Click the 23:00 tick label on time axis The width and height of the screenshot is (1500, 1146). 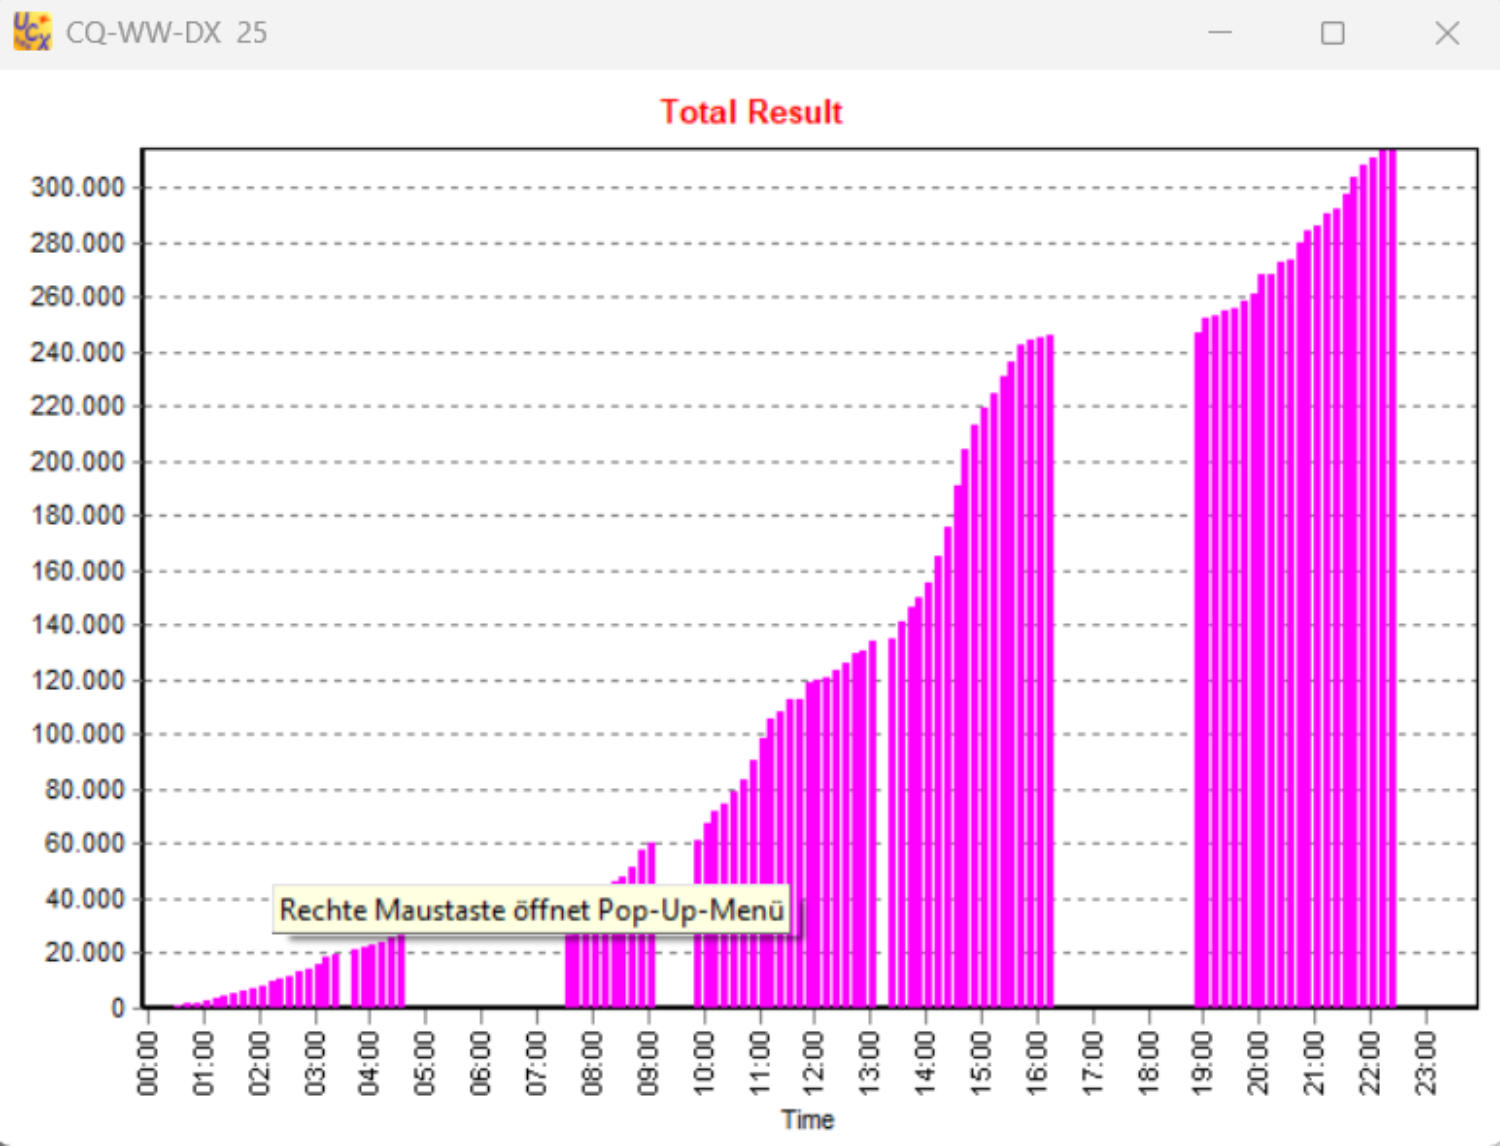point(1426,1063)
